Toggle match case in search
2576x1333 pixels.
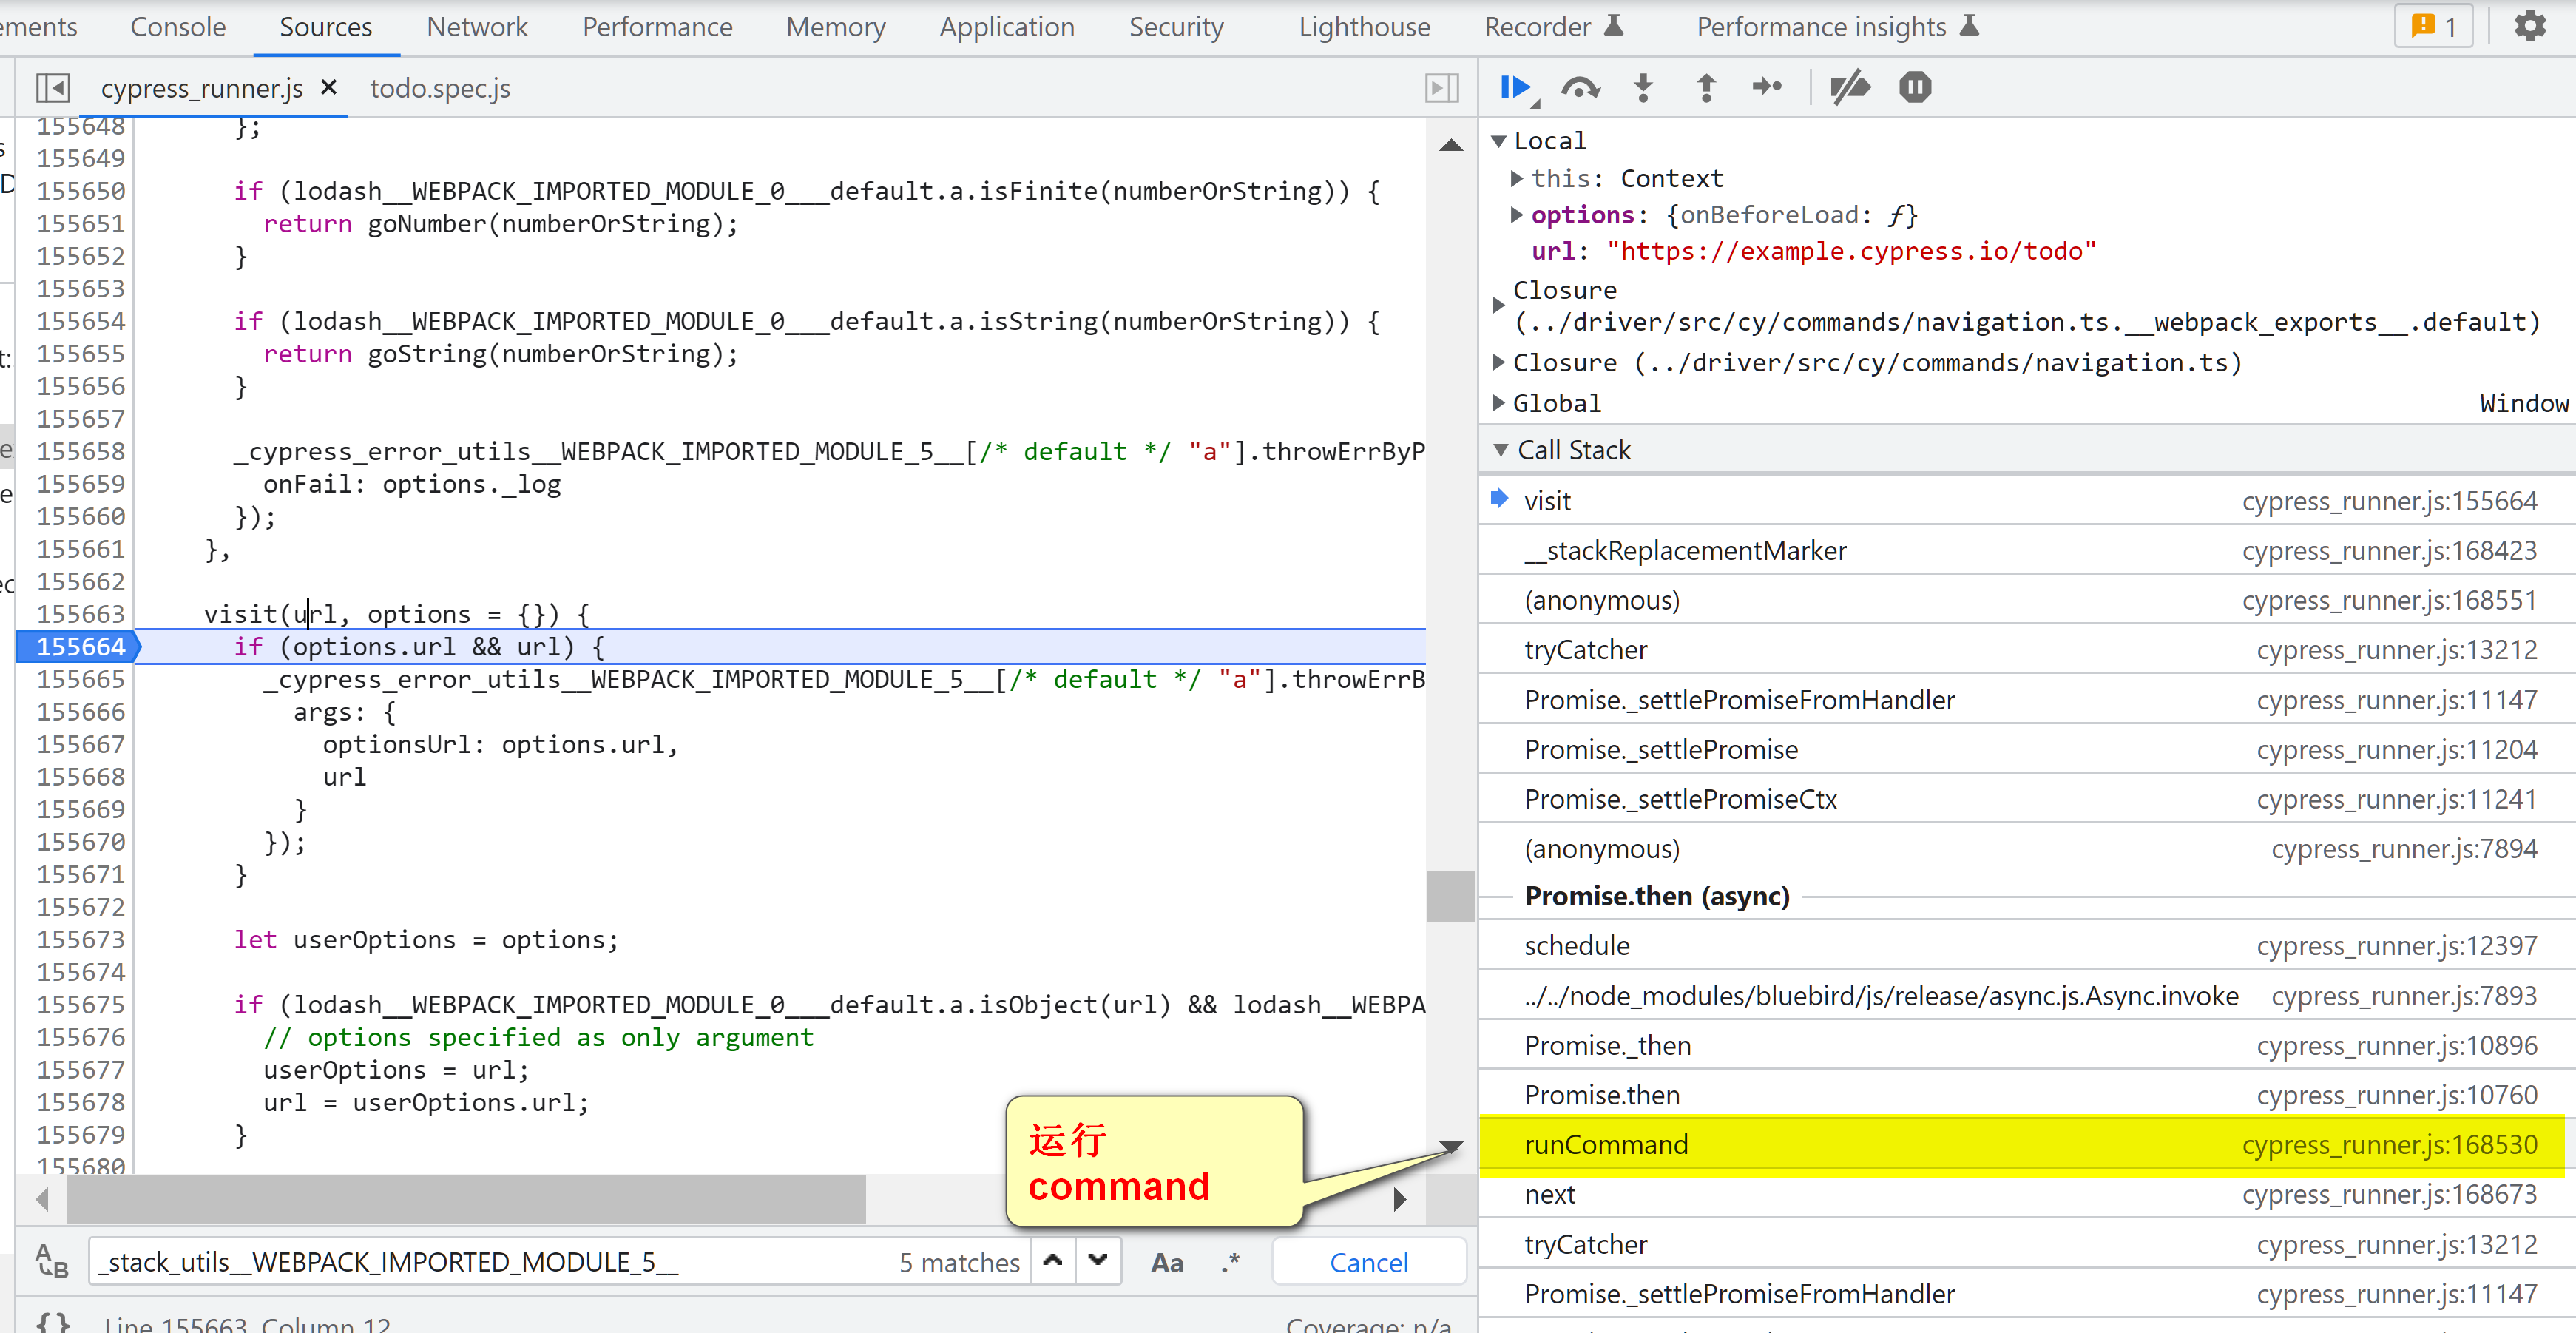[1166, 1262]
